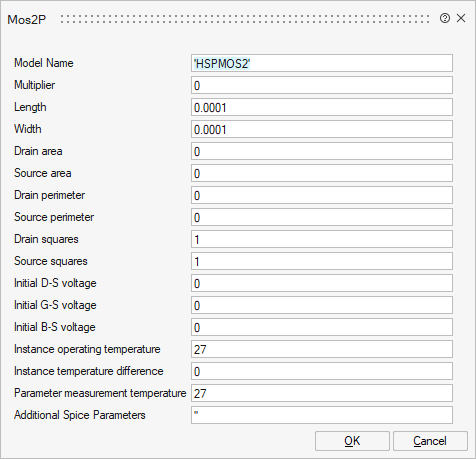Focus the Additional Spice Parameters field
The image size is (476, 459).
[322, 415]
